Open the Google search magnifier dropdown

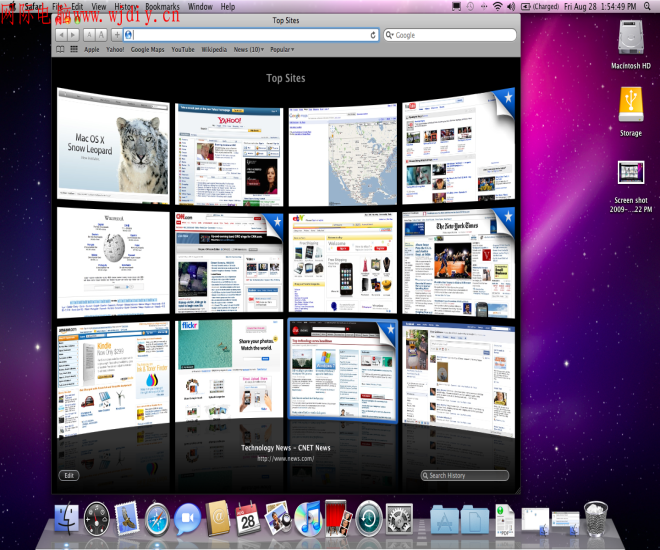pyautogui.click(x=390, y=35)
